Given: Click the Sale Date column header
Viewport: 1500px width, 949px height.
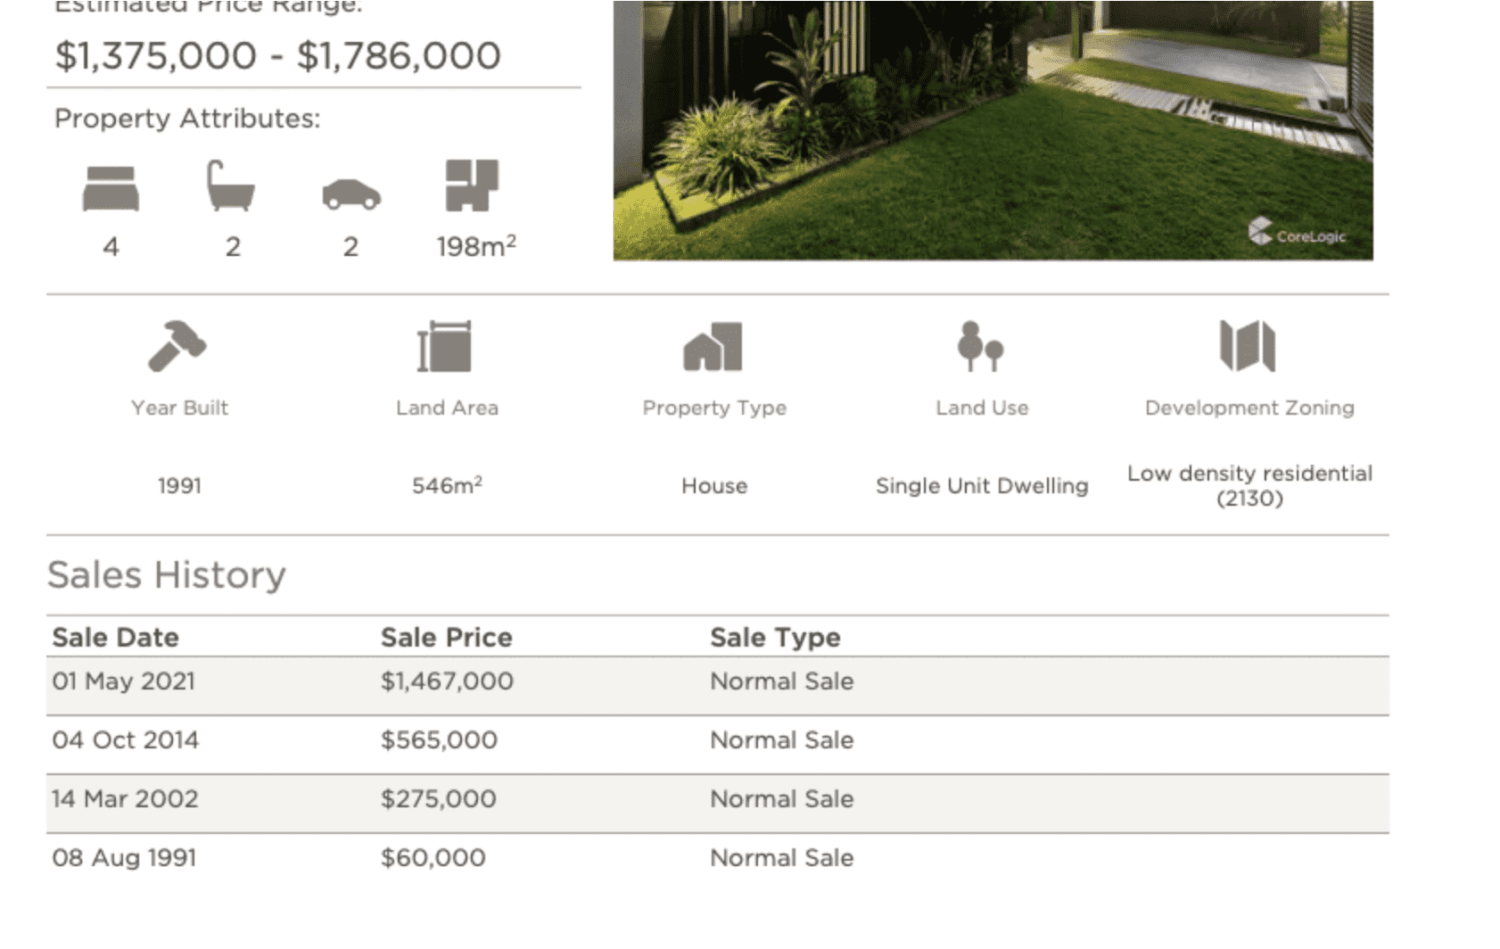Looking at the screenshot, I should coord(116,638).
